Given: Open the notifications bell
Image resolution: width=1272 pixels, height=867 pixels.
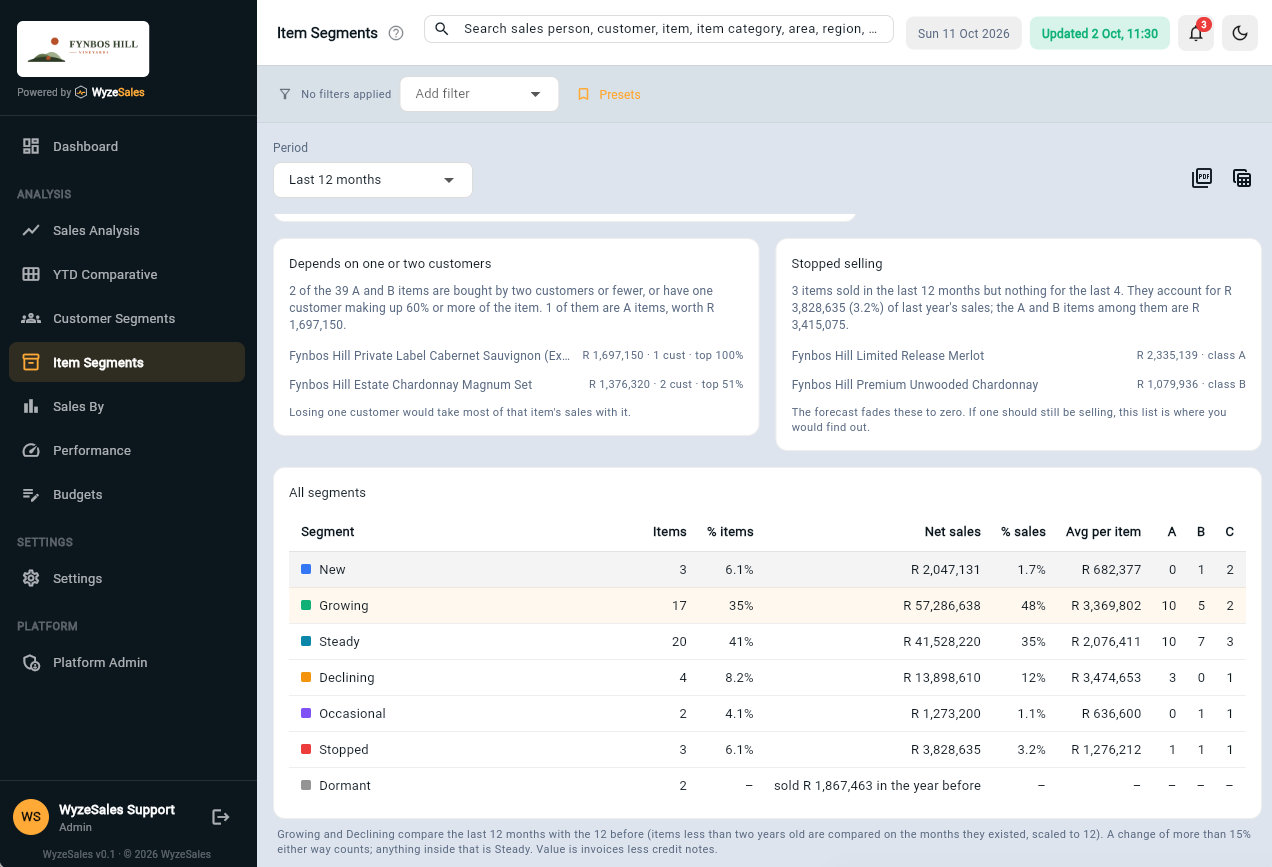Looking at the screenshot, I should tap(1196, 33).
